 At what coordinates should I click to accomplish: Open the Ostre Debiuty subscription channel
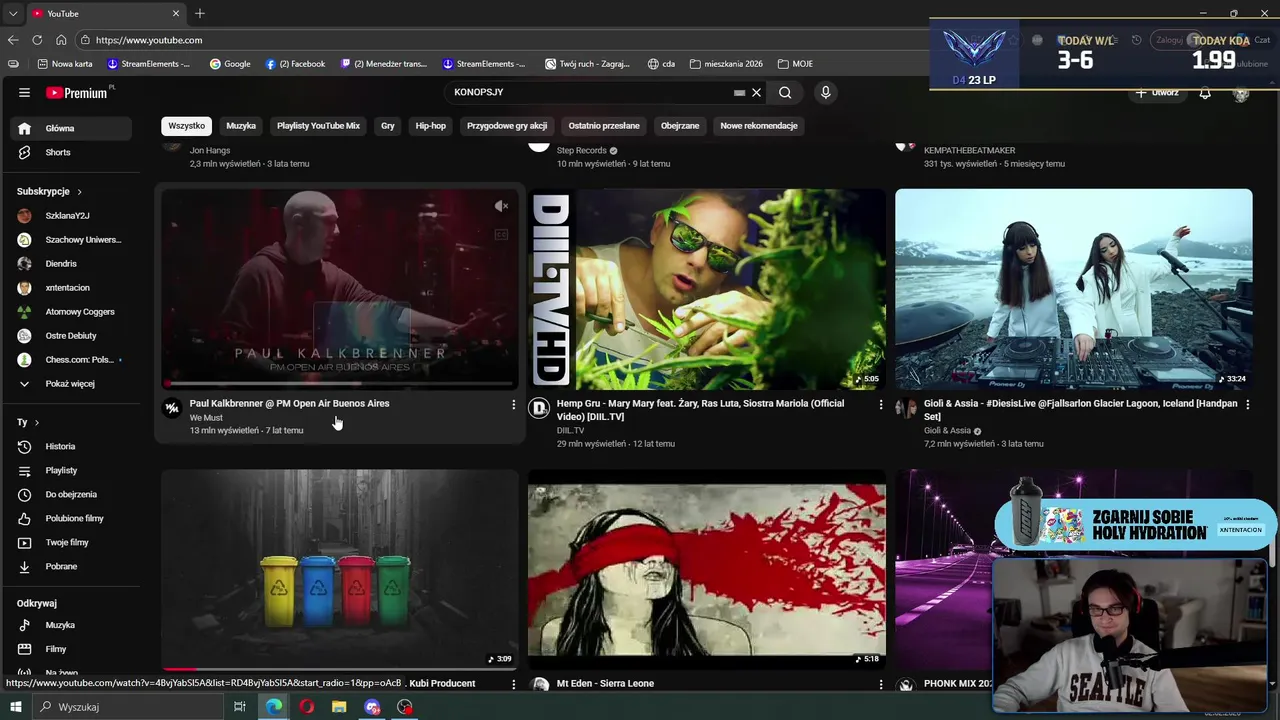pyautogui.click(x=71, y=335)
